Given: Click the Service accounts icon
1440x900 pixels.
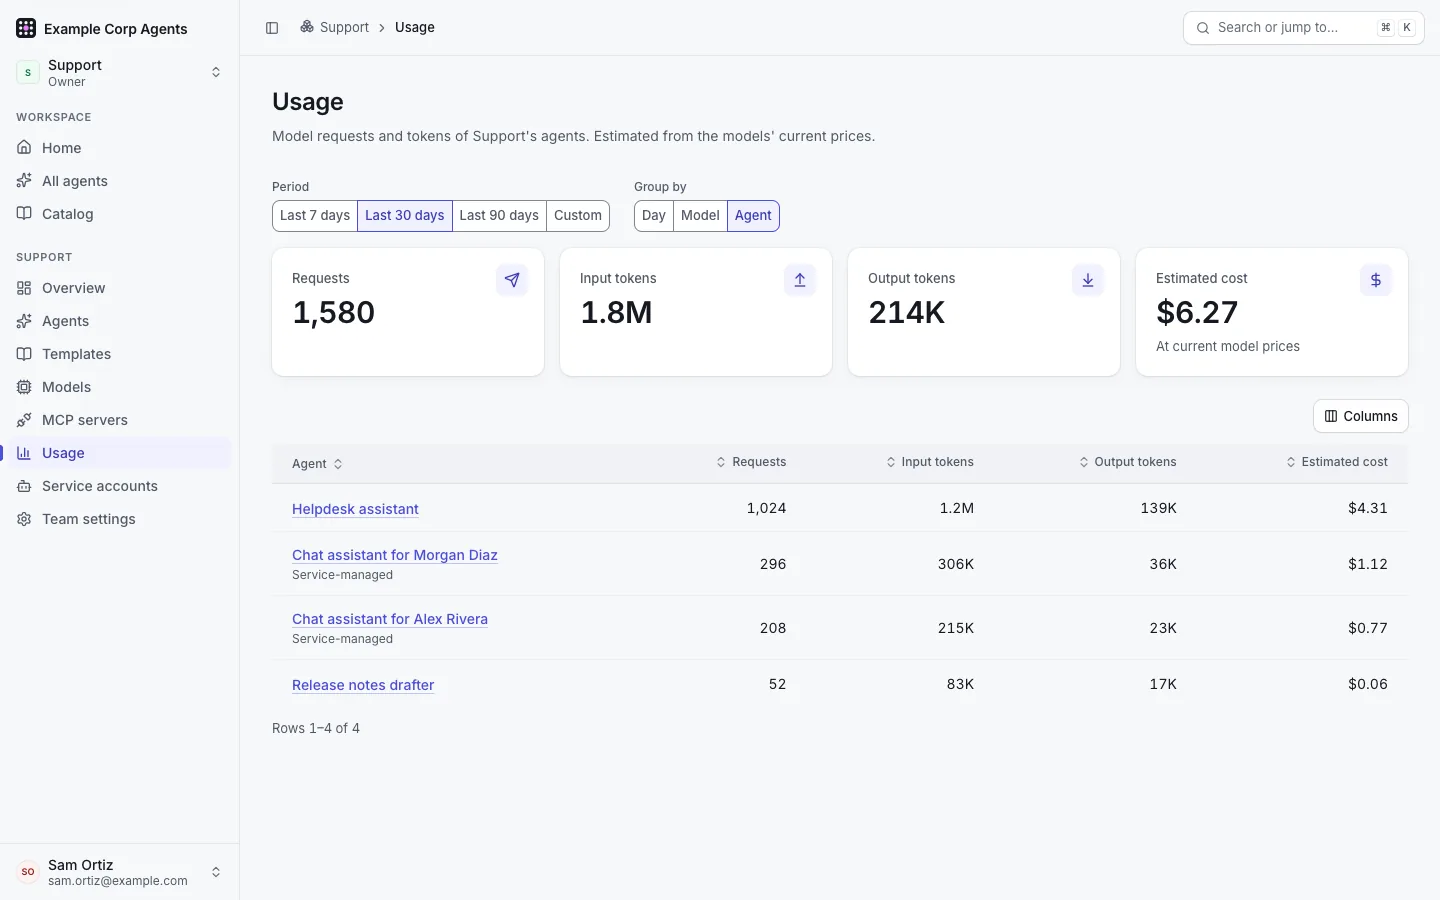Looking at the screenshot, I should [24, 485].
